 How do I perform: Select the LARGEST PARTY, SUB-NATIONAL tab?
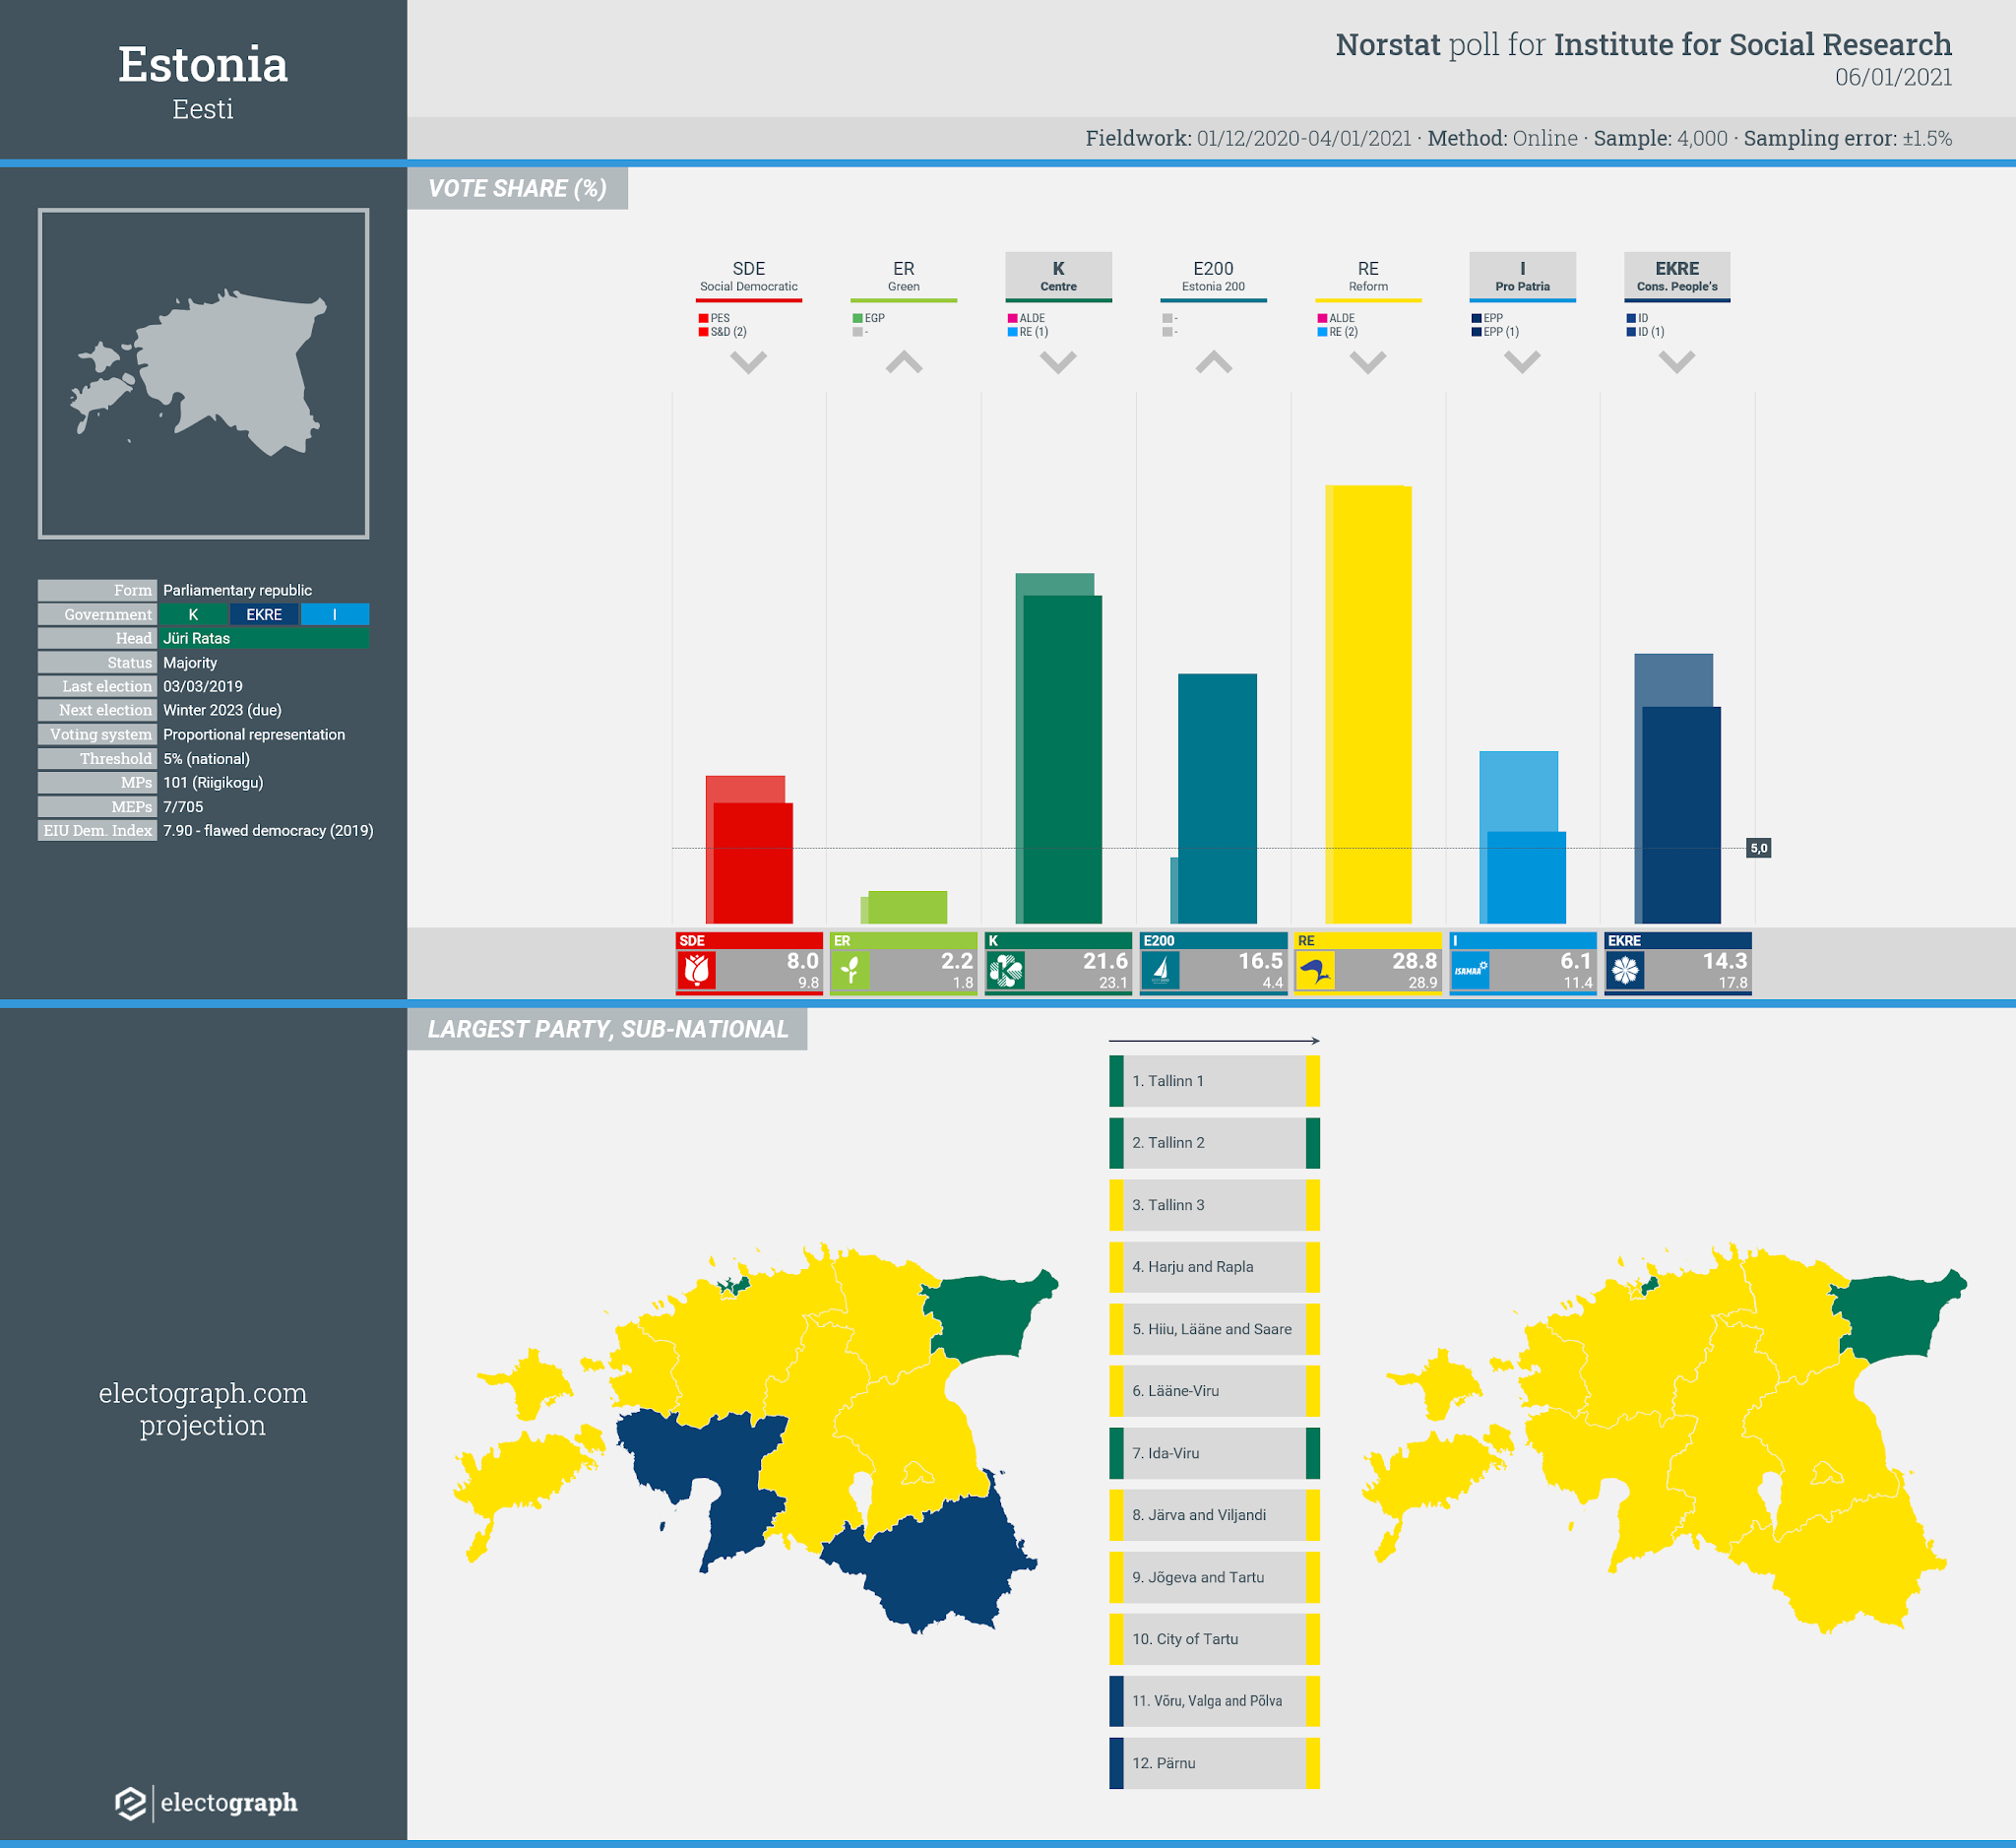pyautogui.click(x=607, y=1029)
